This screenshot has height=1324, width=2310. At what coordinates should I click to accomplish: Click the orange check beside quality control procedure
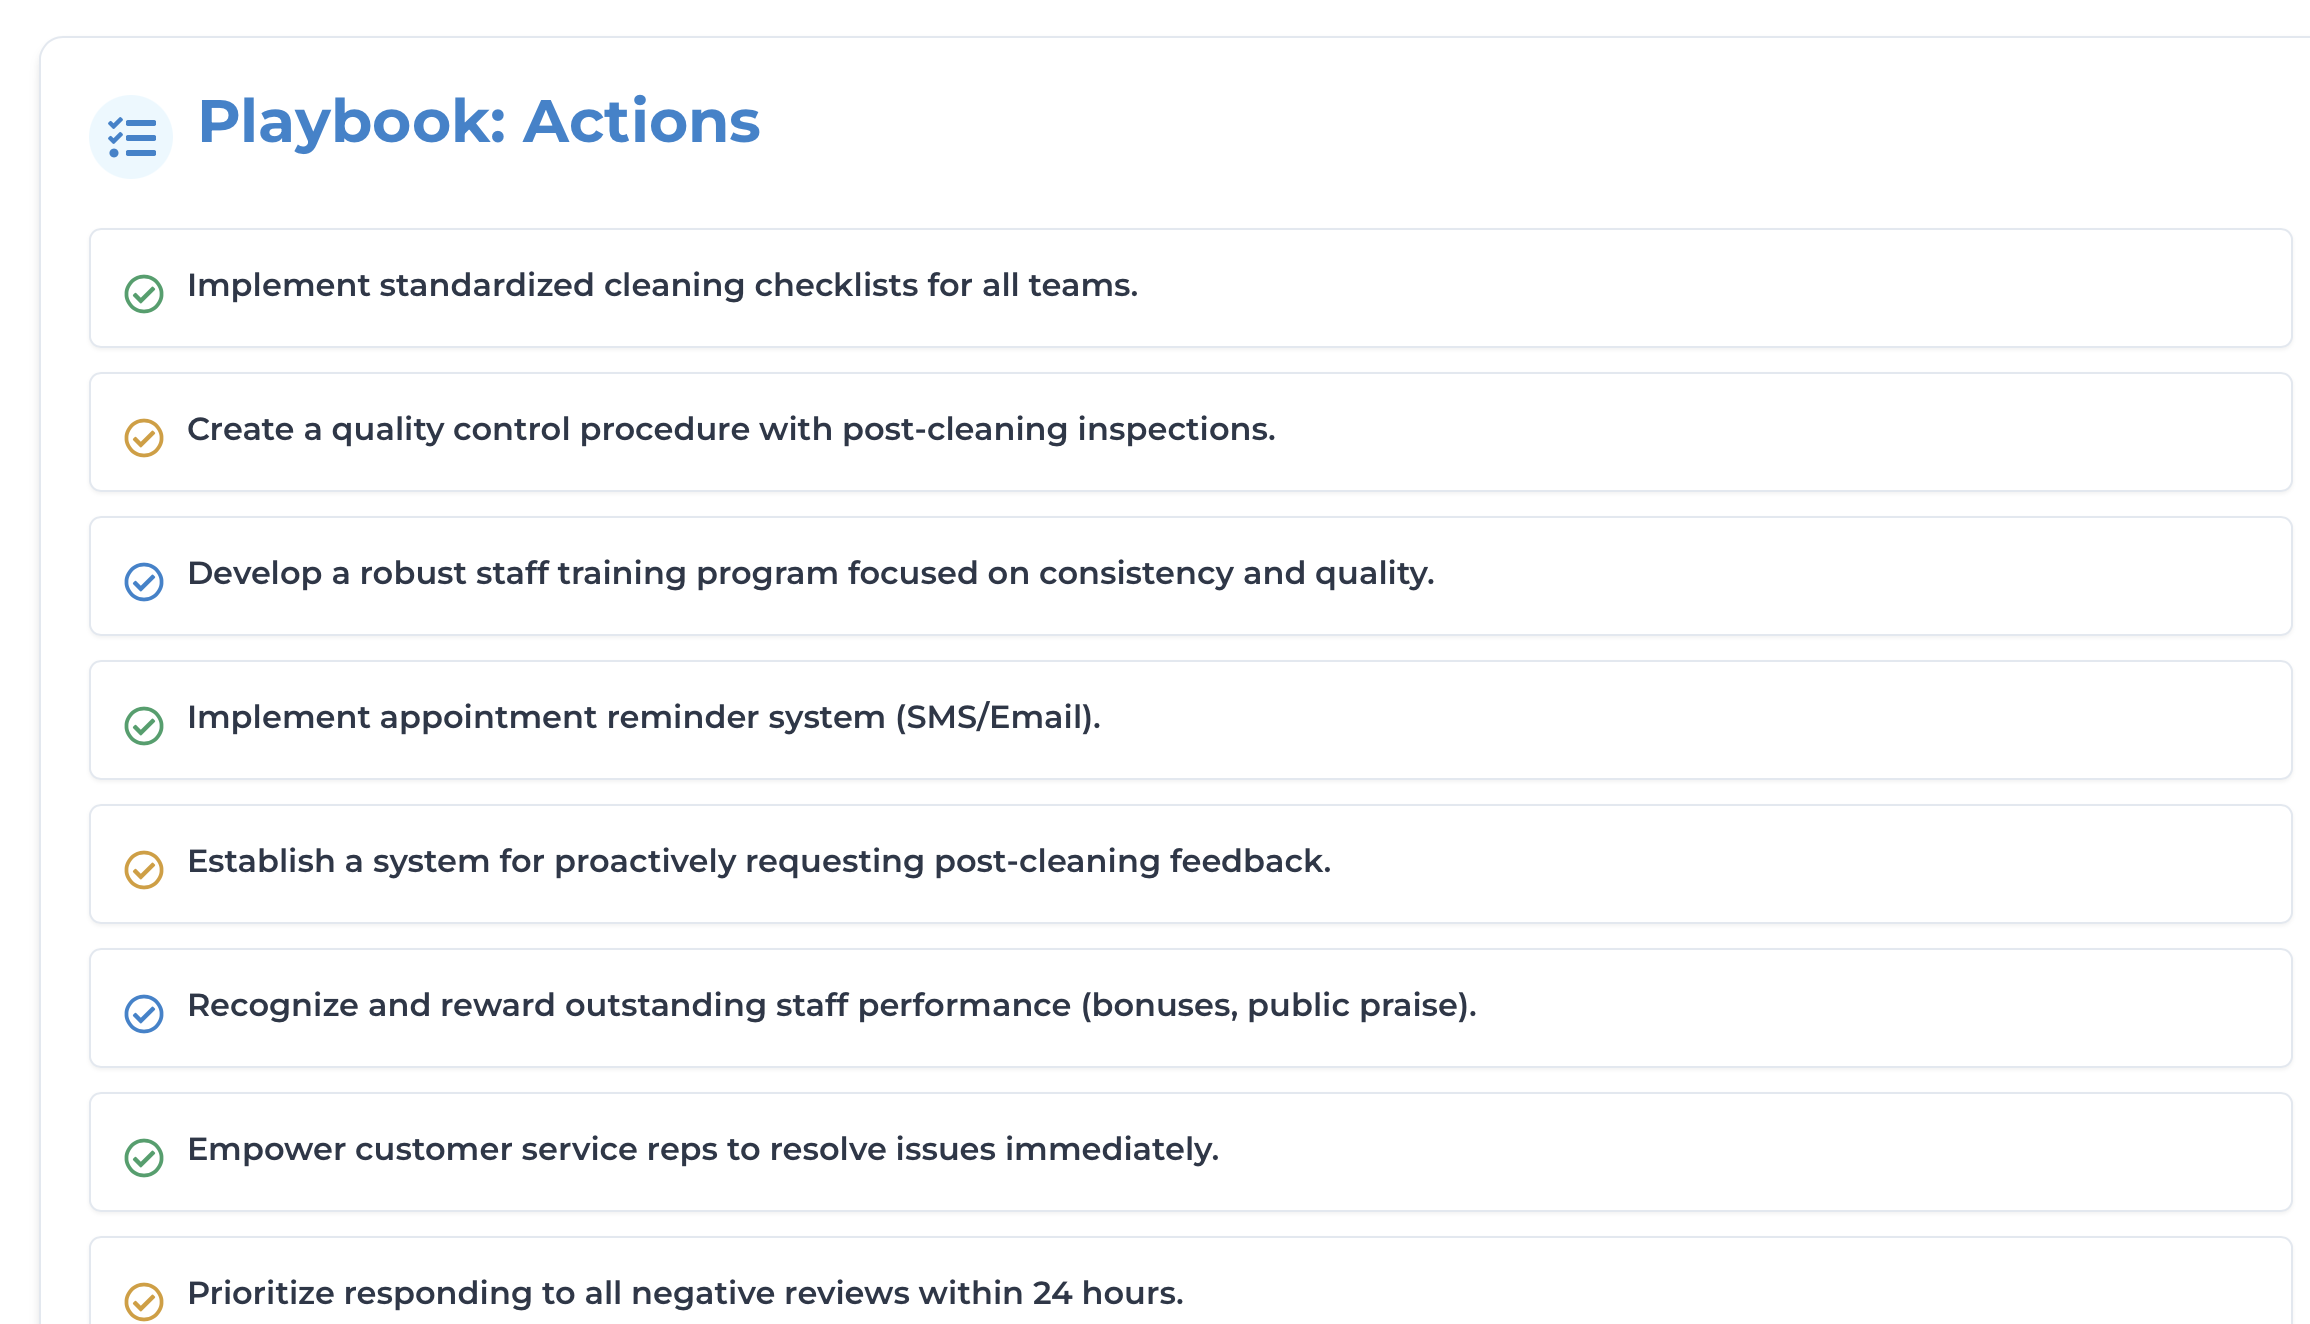tap(144, 438)
